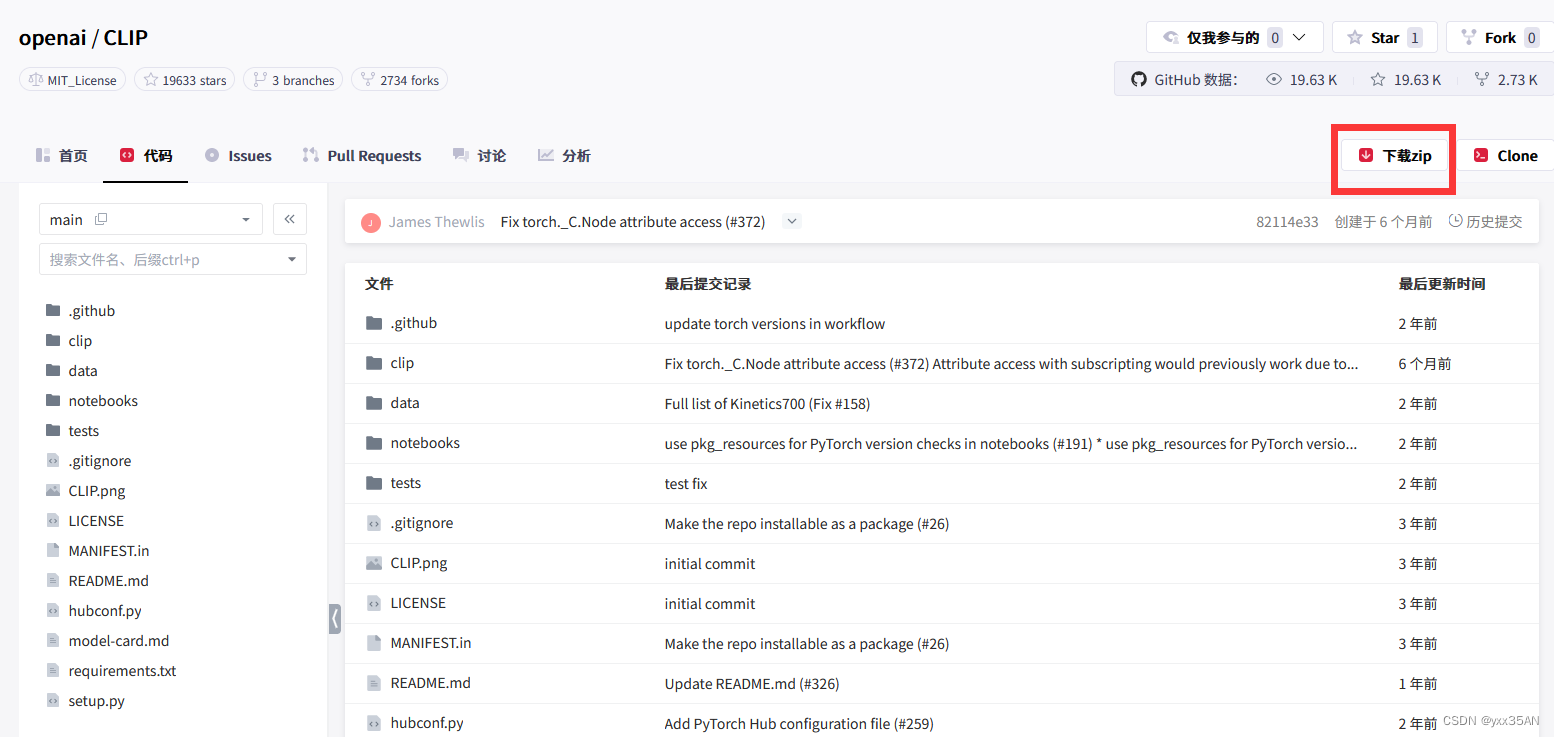
Task: Open the main branch dropdown
Action: (x=151, y=219)
